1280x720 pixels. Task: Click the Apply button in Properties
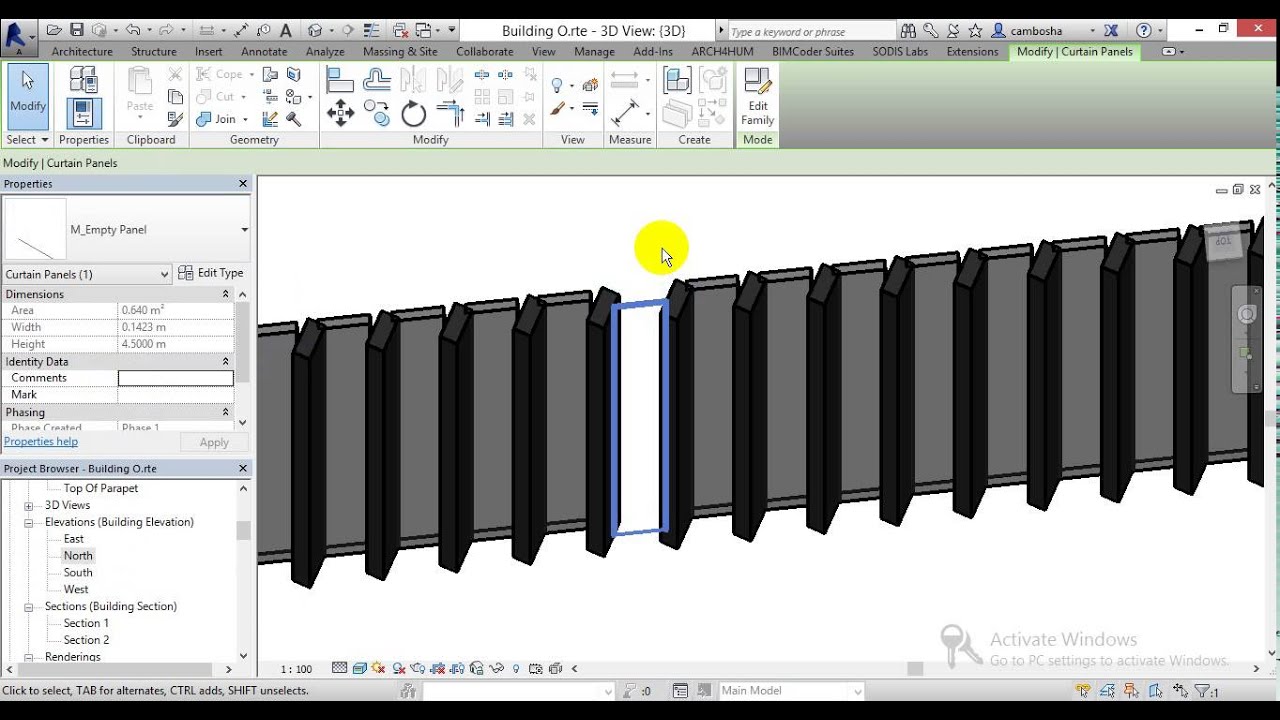(214, 443)
